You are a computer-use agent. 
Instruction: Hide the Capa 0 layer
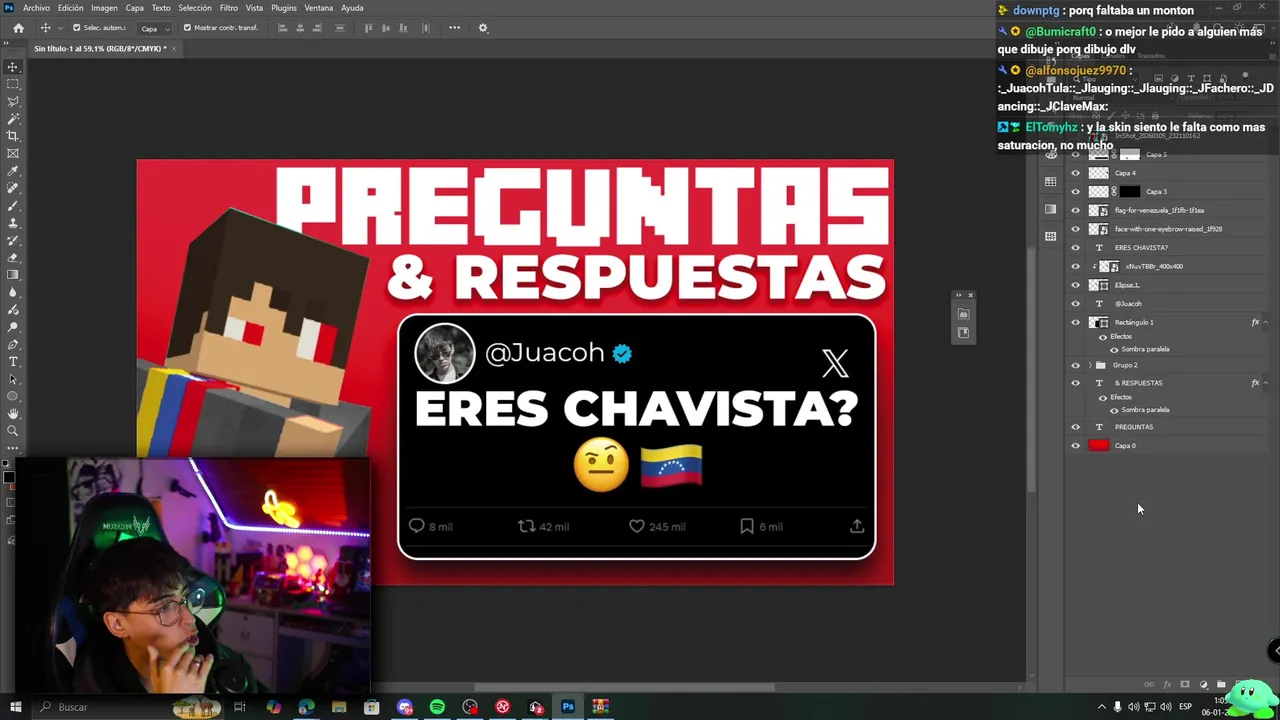(1076, 446)
